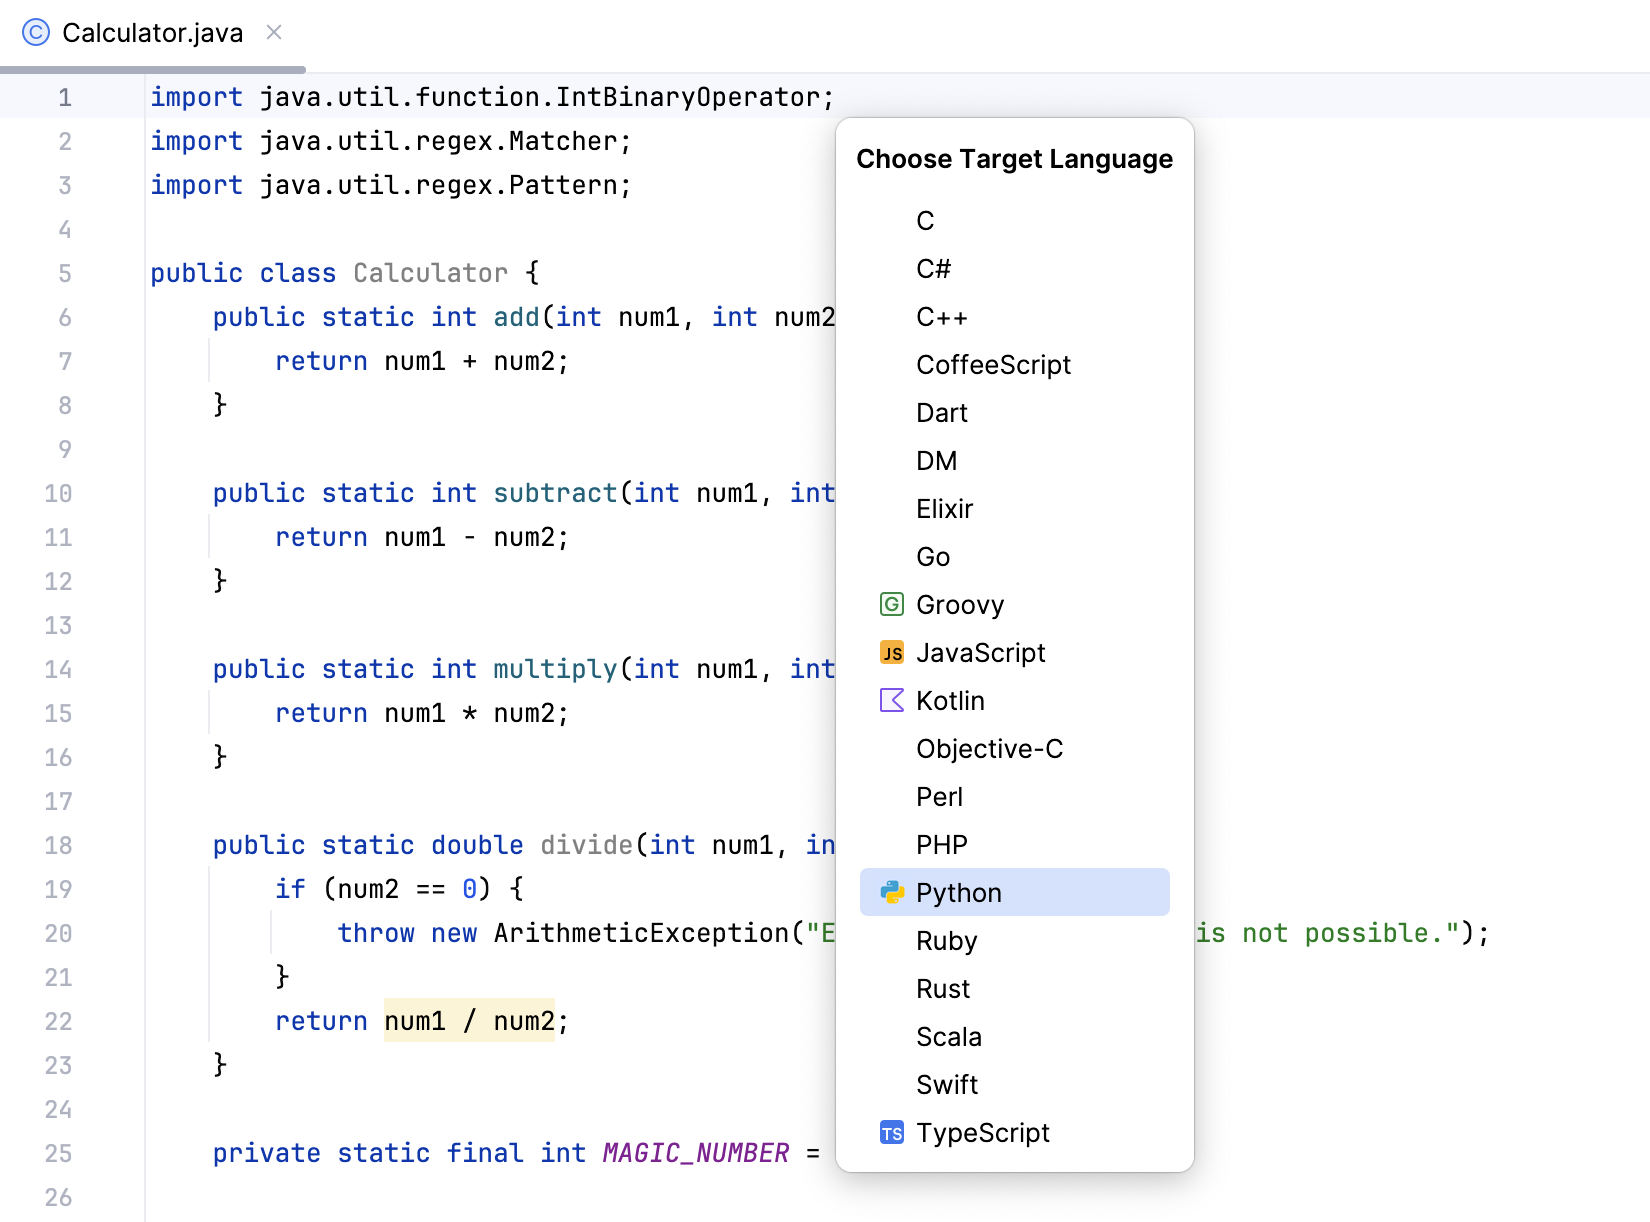Close the Calculator.java tab
This screenshot has width=1650, height=1222.
pyautogui.click(x=274, y=33)
